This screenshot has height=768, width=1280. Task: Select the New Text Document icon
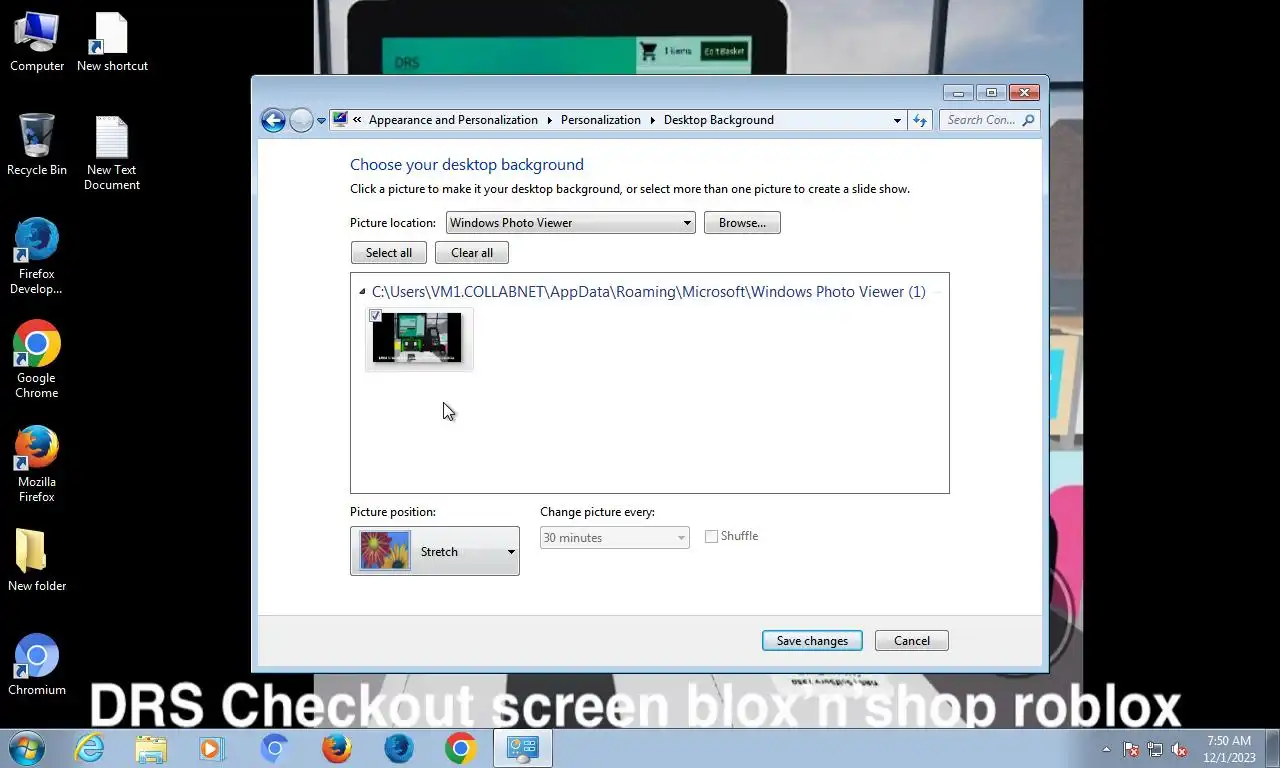(x=112, y=153)
